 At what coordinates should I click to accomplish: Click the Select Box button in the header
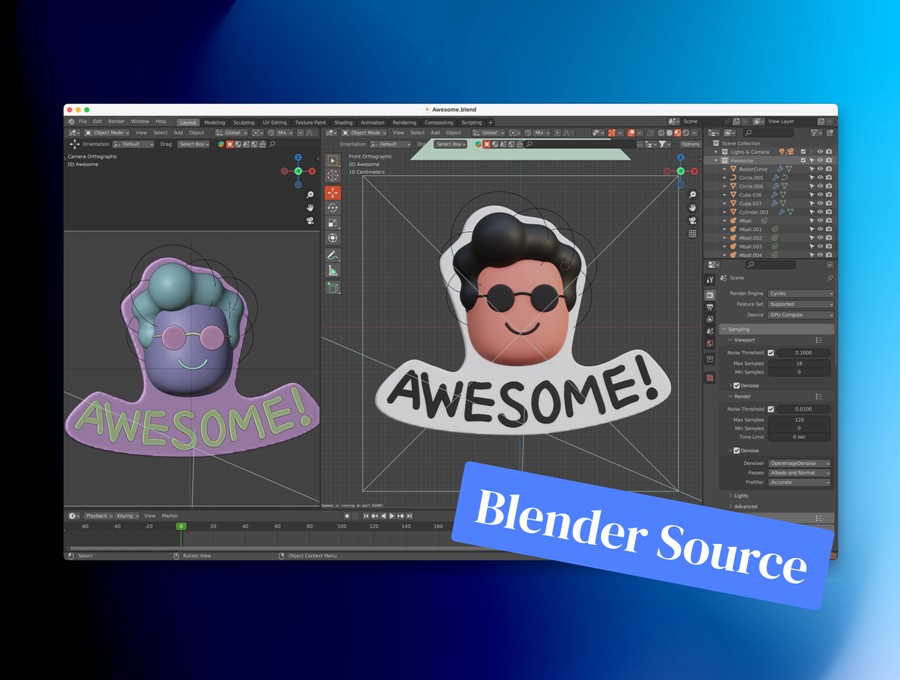pyautogui.click(x=451, y=144)
